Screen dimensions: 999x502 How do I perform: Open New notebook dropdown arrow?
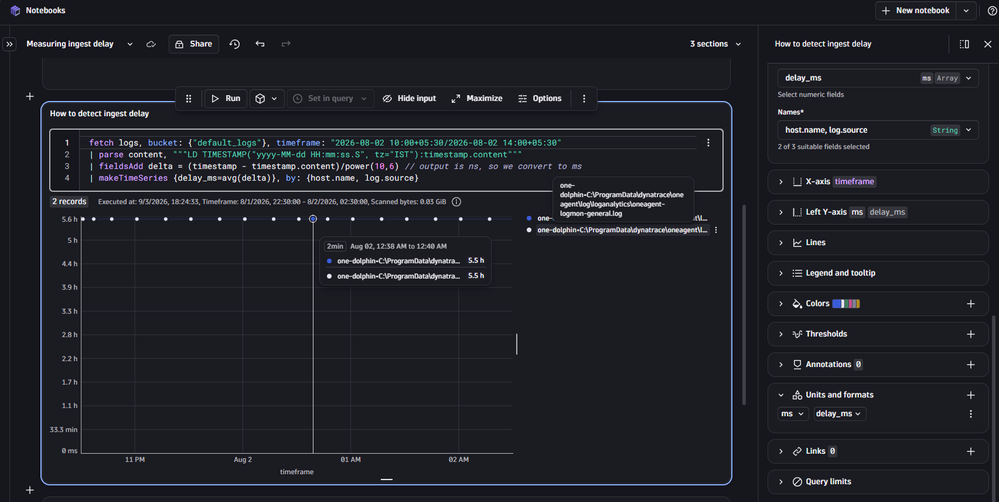[966, 11]
